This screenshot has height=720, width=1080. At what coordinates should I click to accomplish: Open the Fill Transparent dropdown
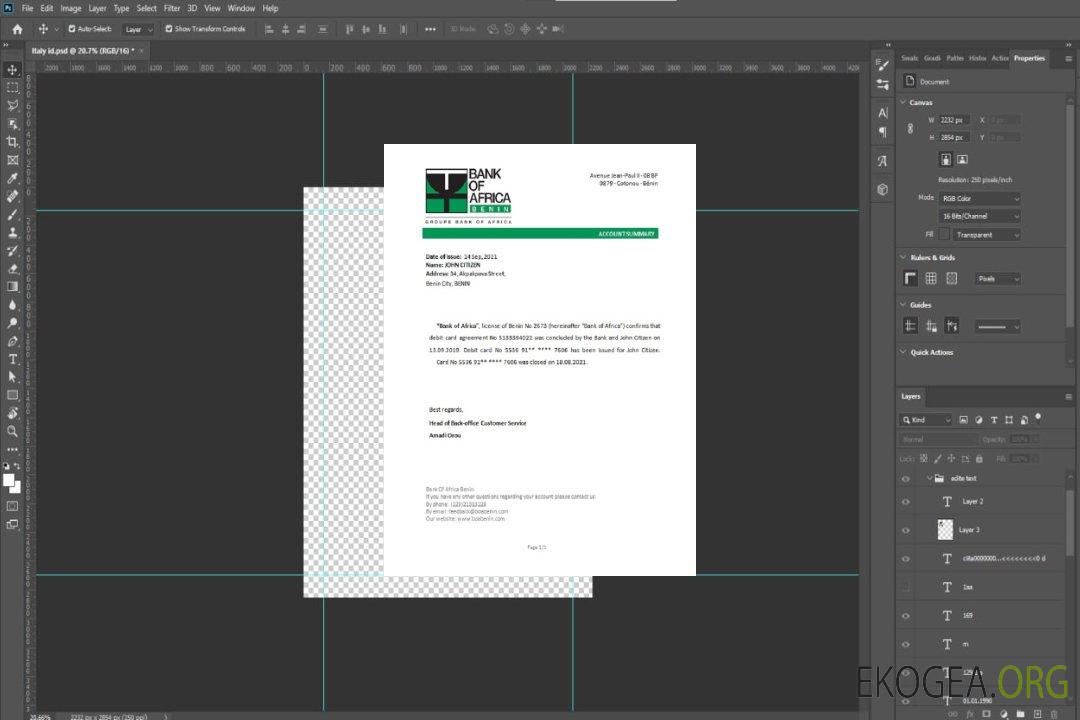pos(986,235)
